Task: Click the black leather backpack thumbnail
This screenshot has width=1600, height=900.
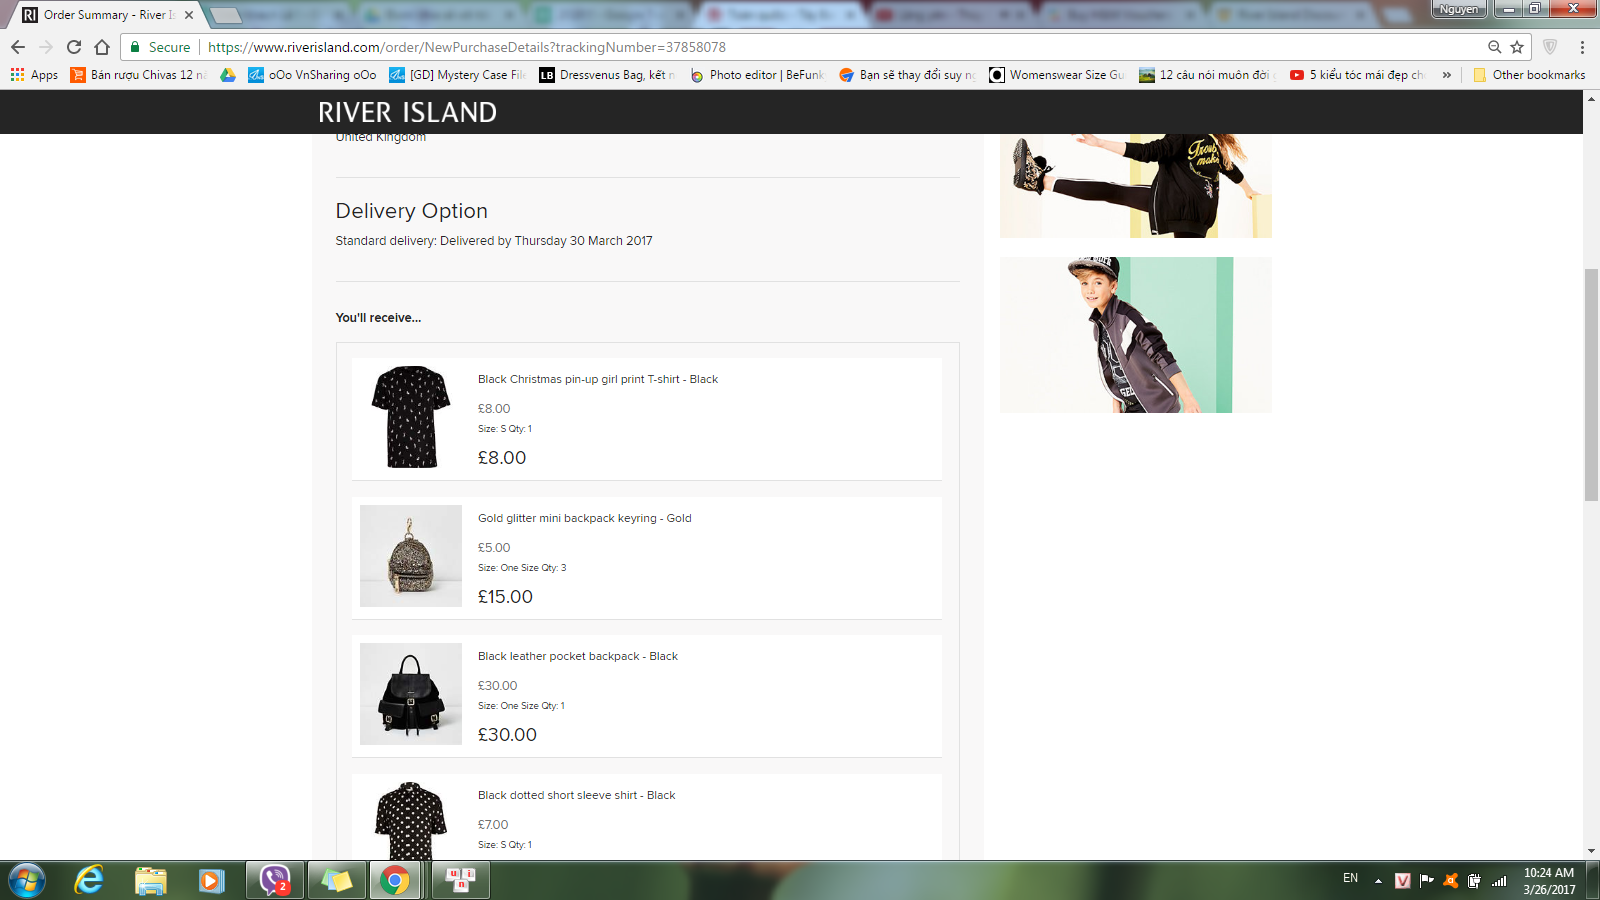Action: [411, 694]
